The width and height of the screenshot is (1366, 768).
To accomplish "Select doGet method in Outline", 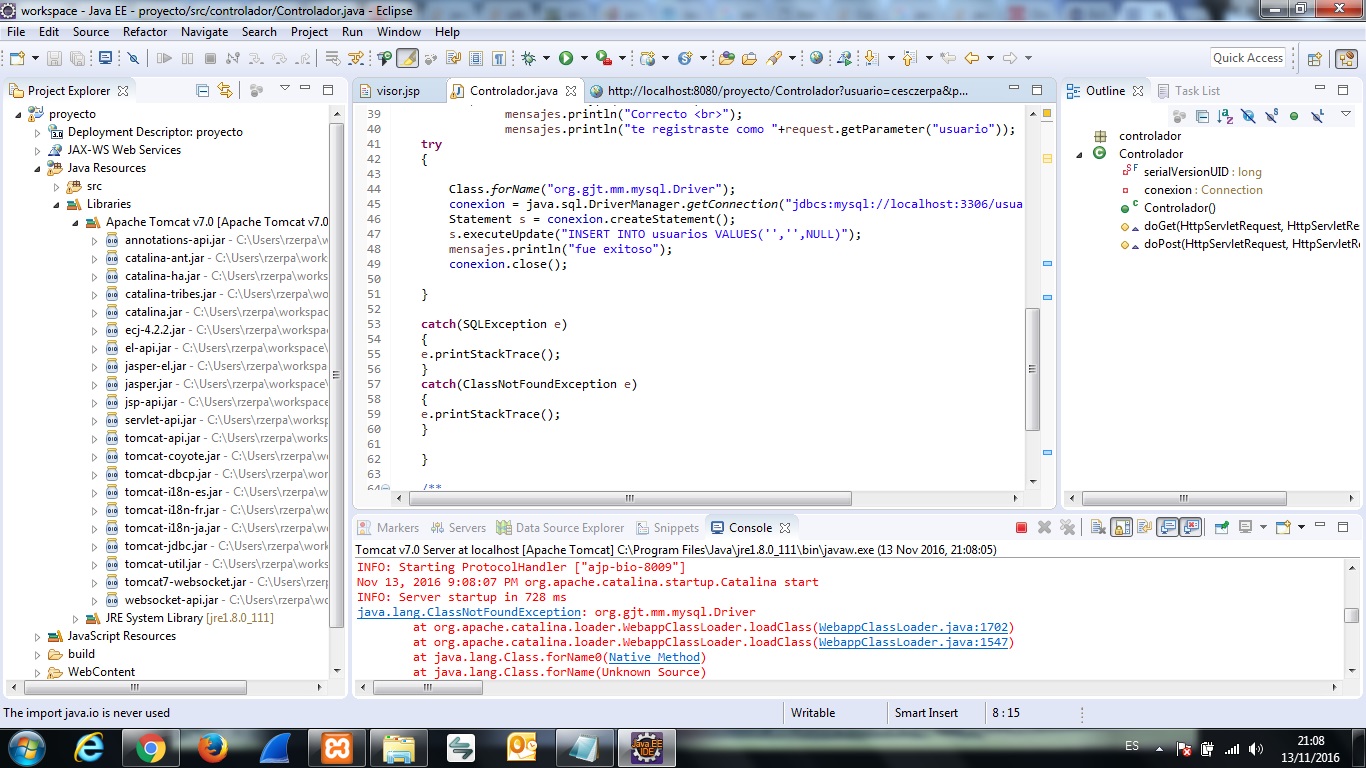I will click(x=1240, y=226).
